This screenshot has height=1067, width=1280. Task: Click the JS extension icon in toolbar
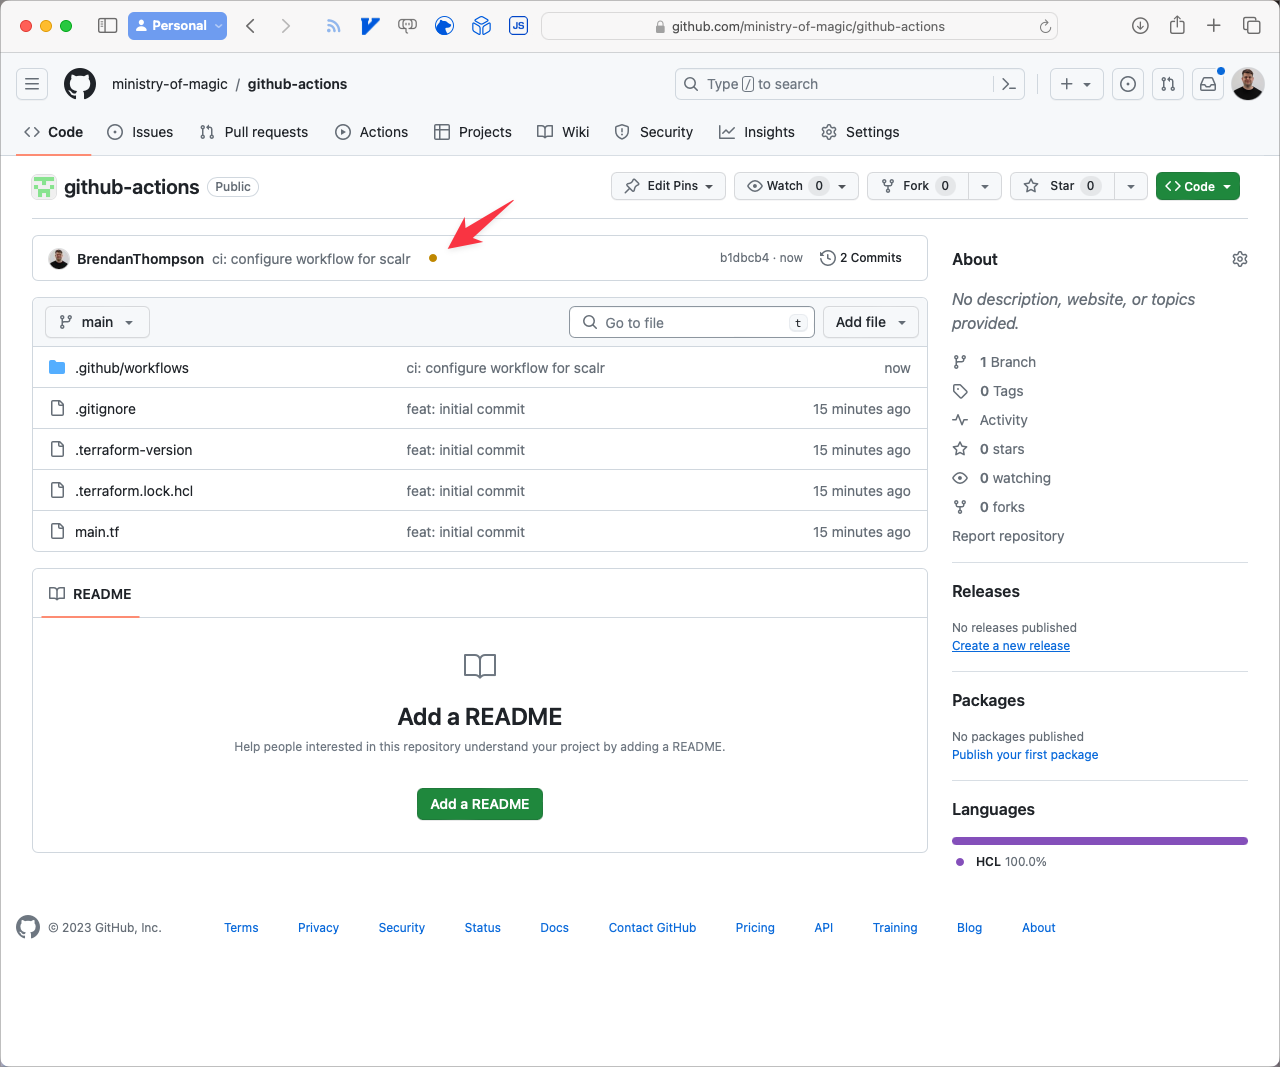coord(518,26)
